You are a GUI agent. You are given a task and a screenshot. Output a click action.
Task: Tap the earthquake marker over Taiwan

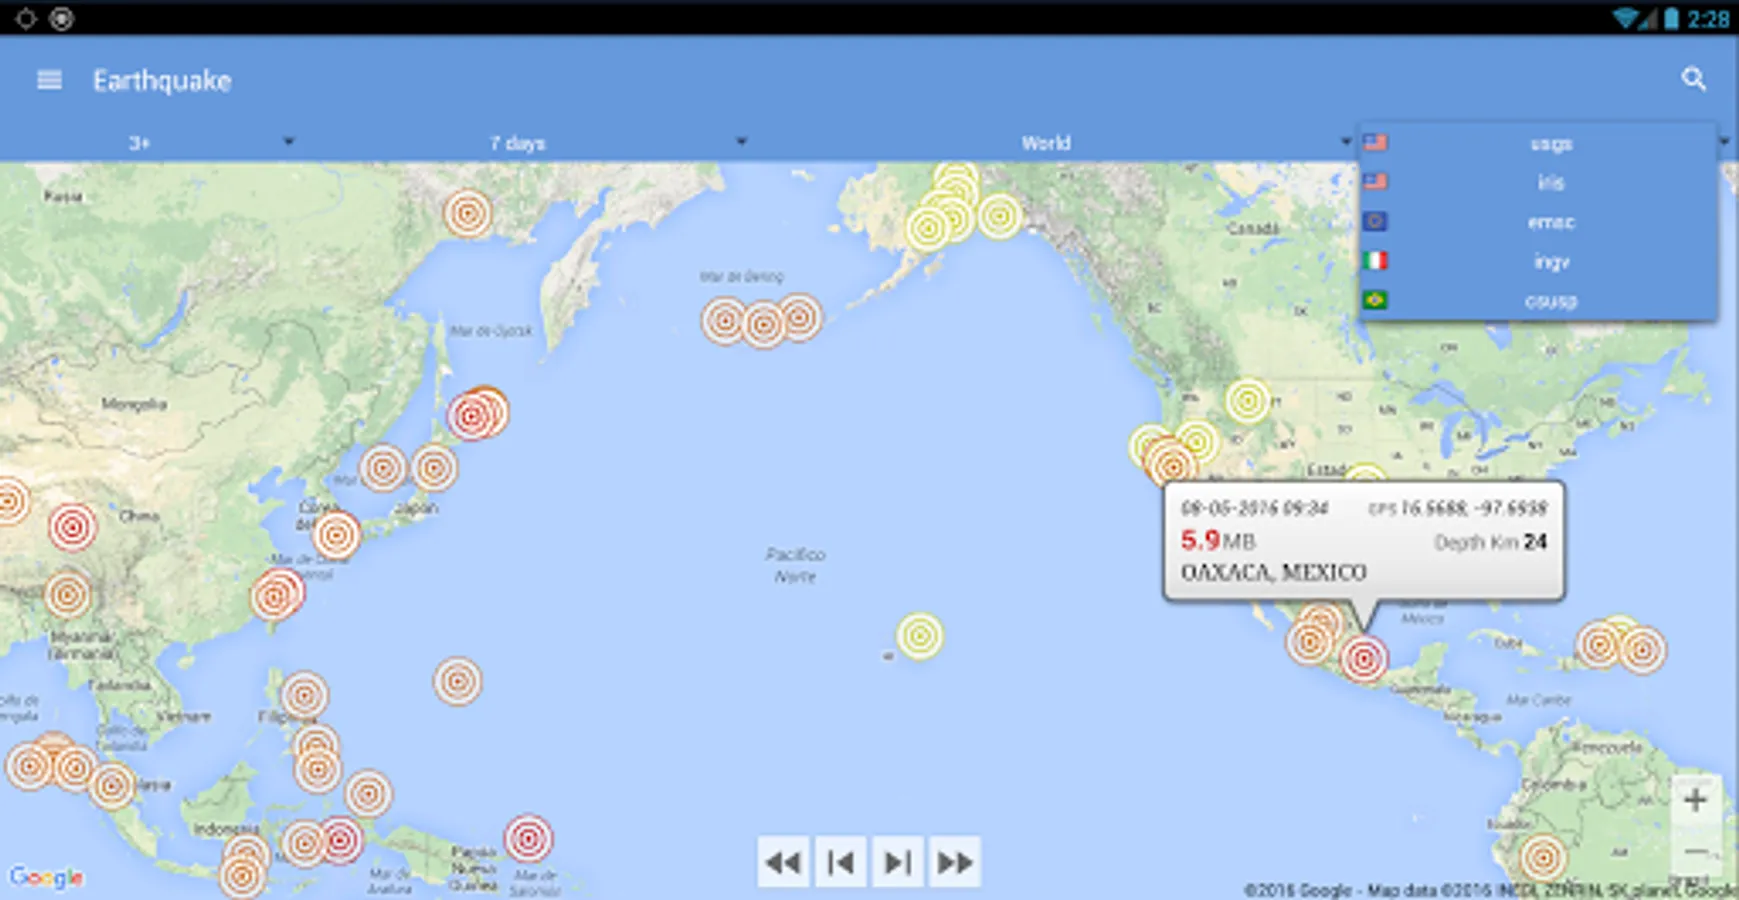click(276, 596)
